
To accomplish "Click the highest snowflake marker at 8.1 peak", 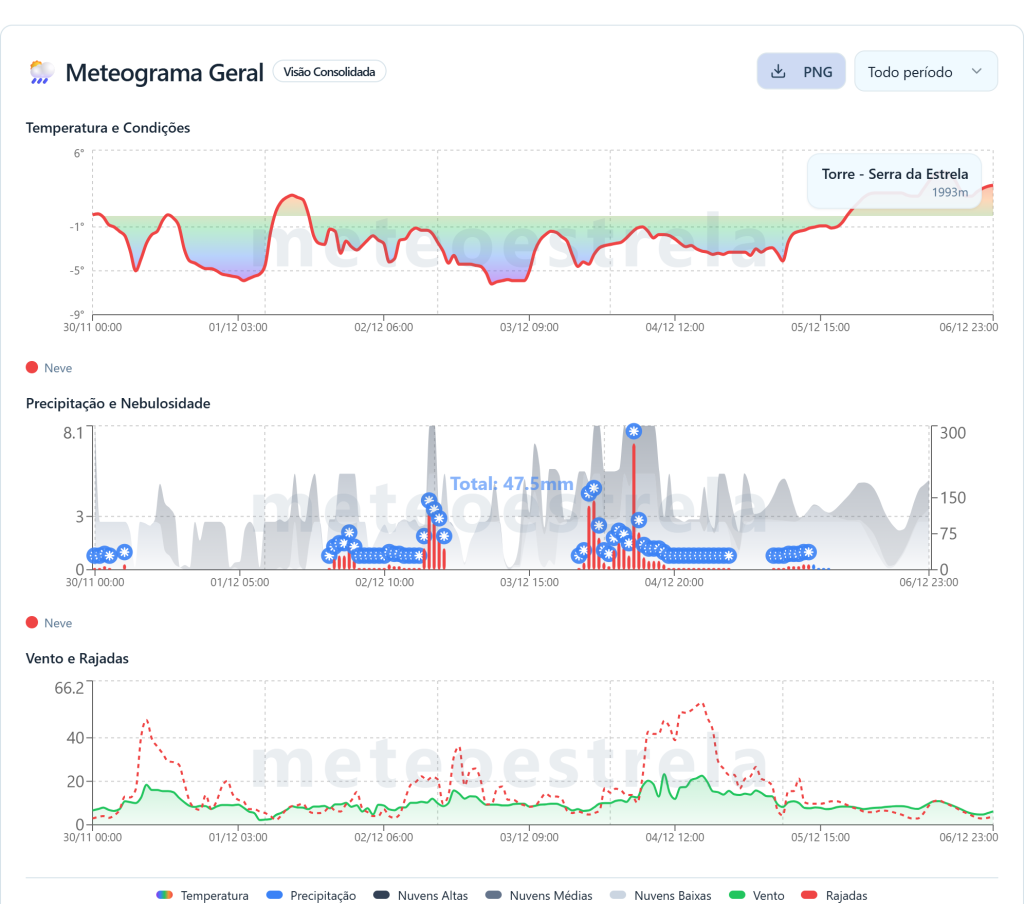I will (633, 431).
